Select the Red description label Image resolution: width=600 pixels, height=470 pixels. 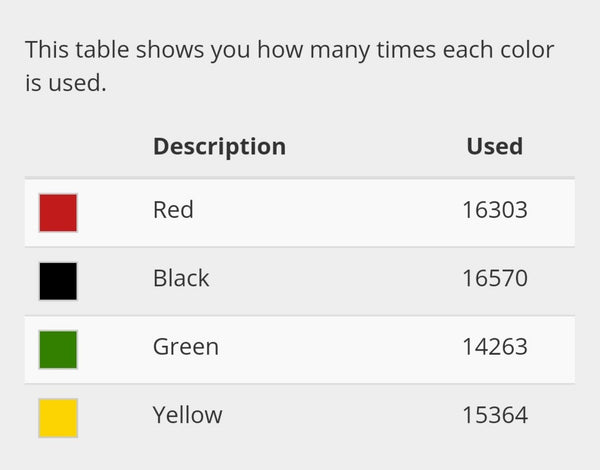(x=173, y=210)
